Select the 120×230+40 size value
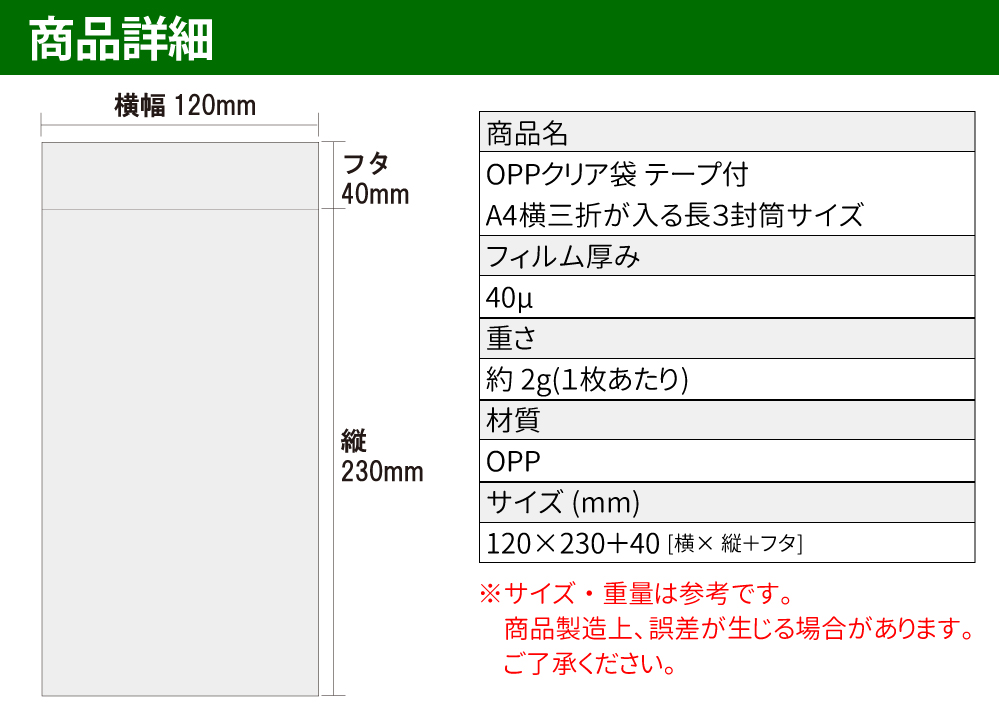This screenshot has width=999, height=711. coord(573,543)
